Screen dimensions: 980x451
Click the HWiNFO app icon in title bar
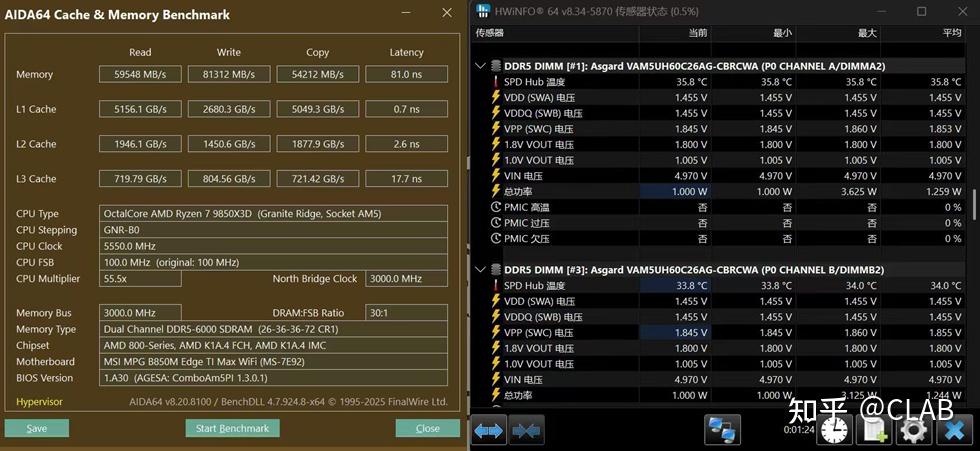pyautogui.click(x=483, y=11)
